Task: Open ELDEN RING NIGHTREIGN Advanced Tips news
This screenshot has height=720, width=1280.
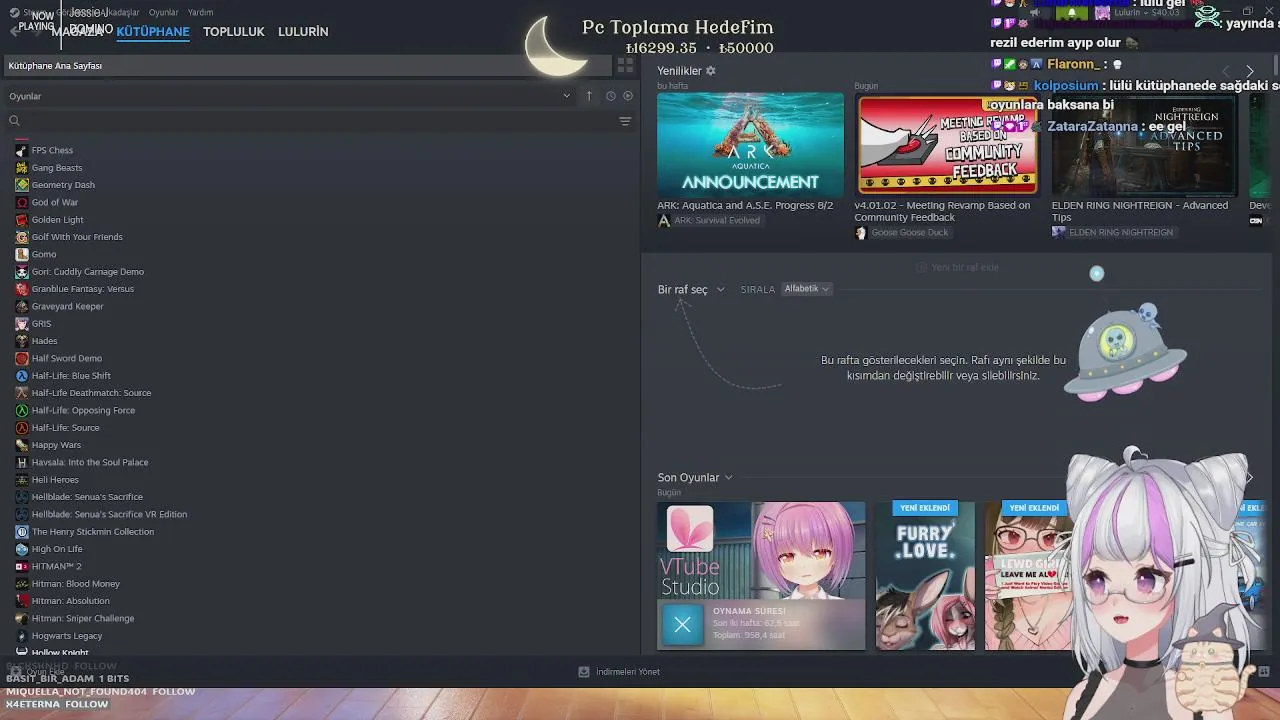Action: click(x=1144, y=144)
